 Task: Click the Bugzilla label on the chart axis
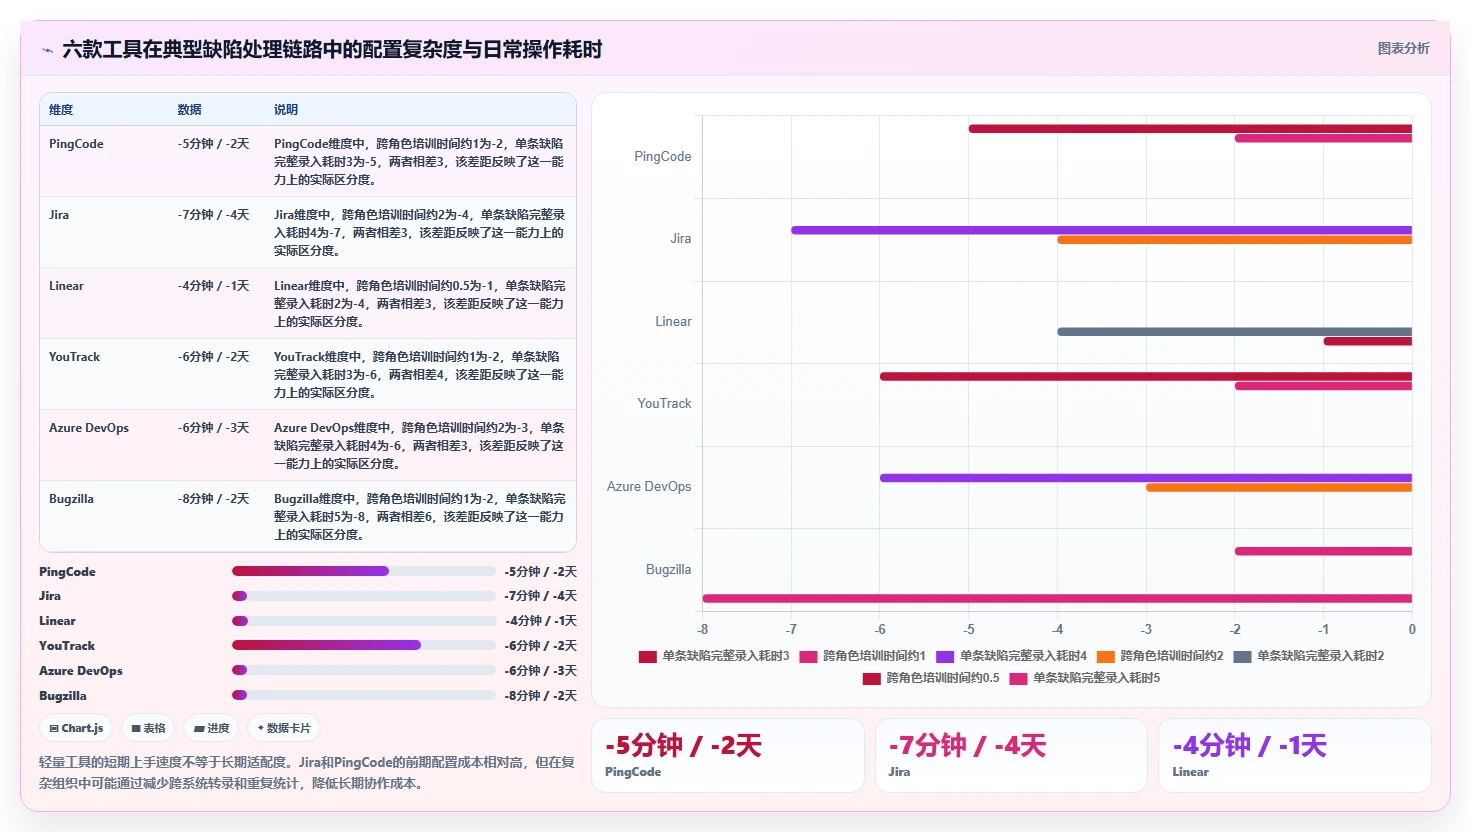(668, 570)
